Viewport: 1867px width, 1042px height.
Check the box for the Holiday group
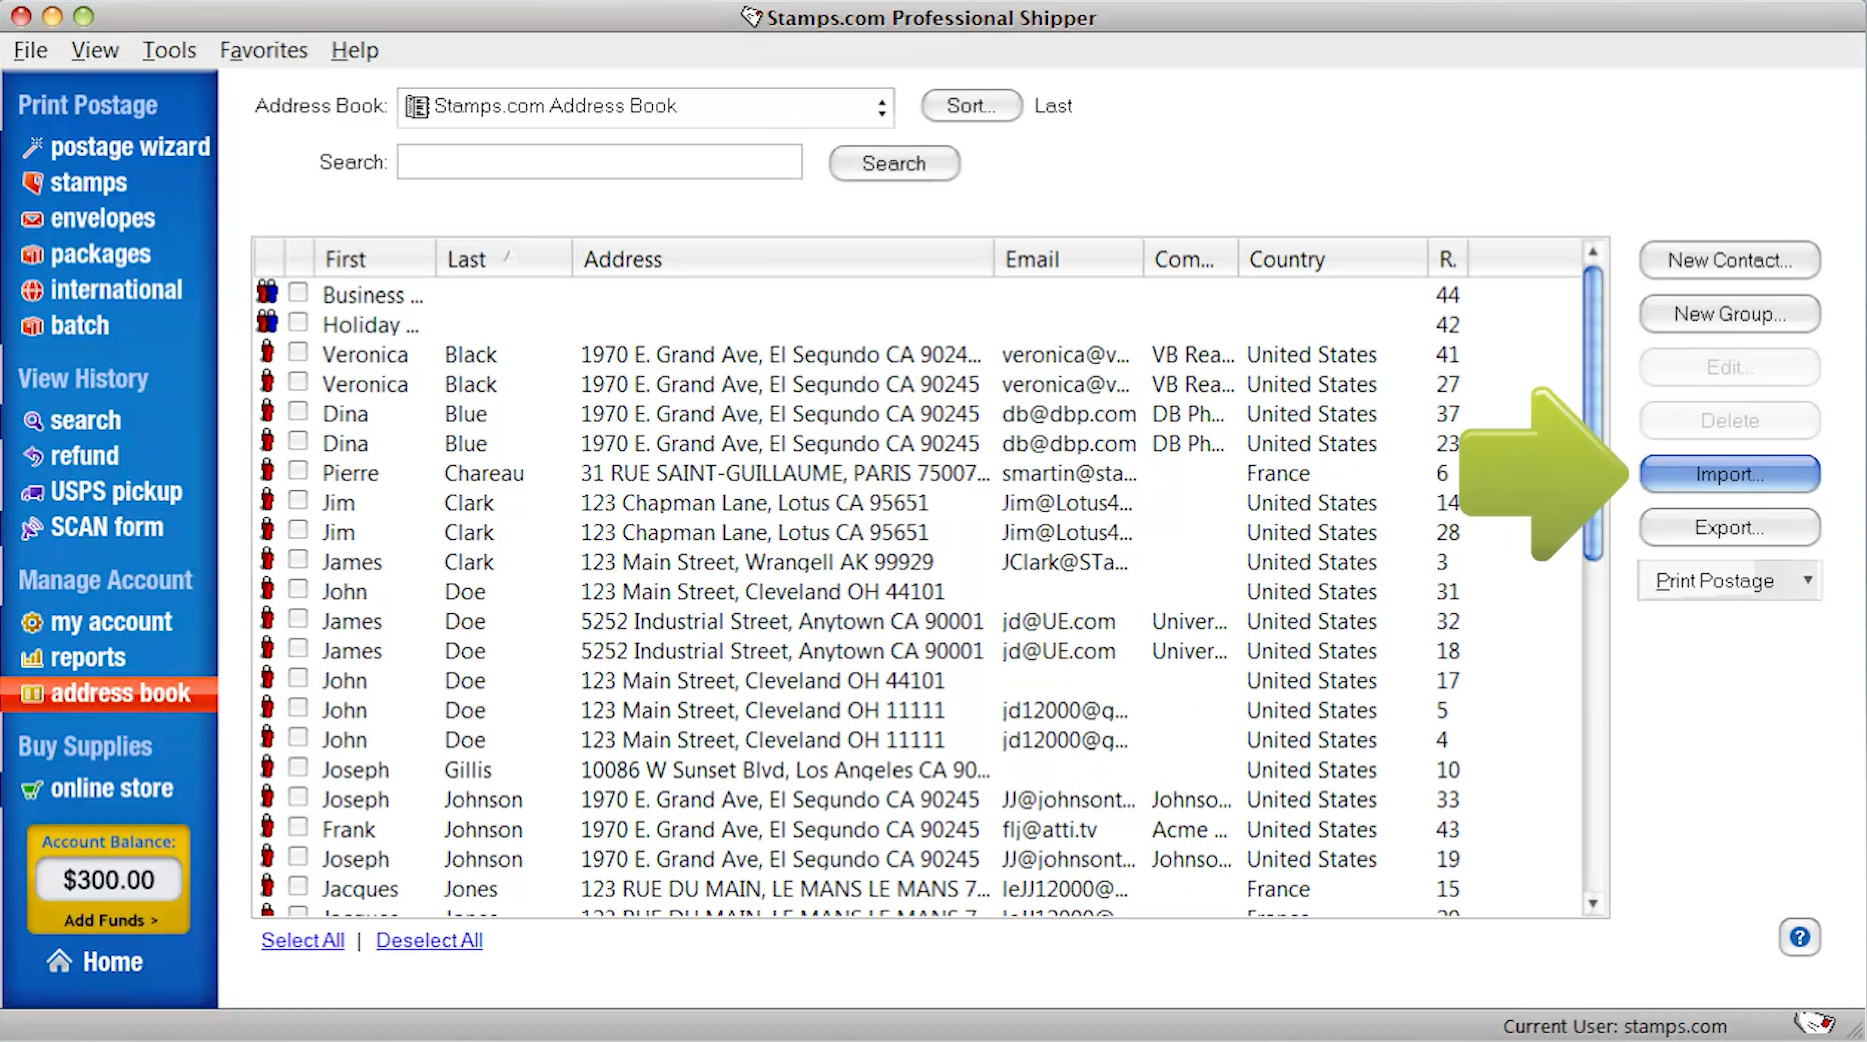coord(298,322)
